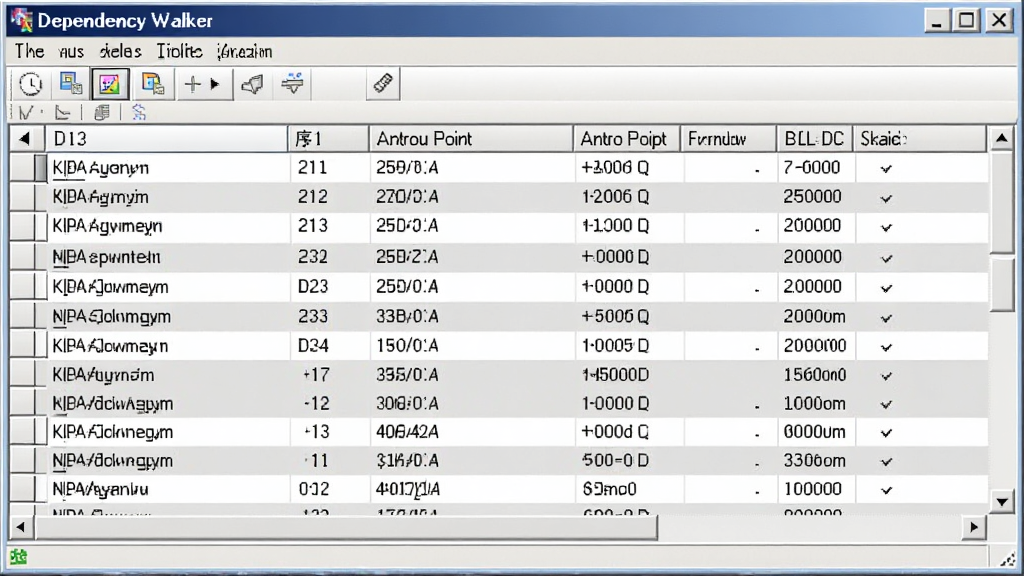The image size is (1024, 576).
Task: Click the '100000' value cell
Action: 812,488
